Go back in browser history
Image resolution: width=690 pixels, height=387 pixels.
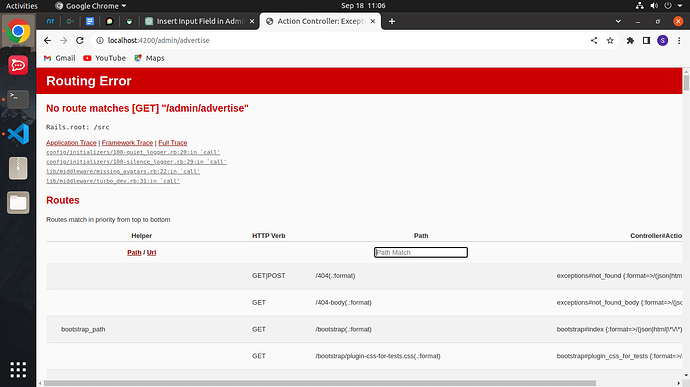click(48, 41)
